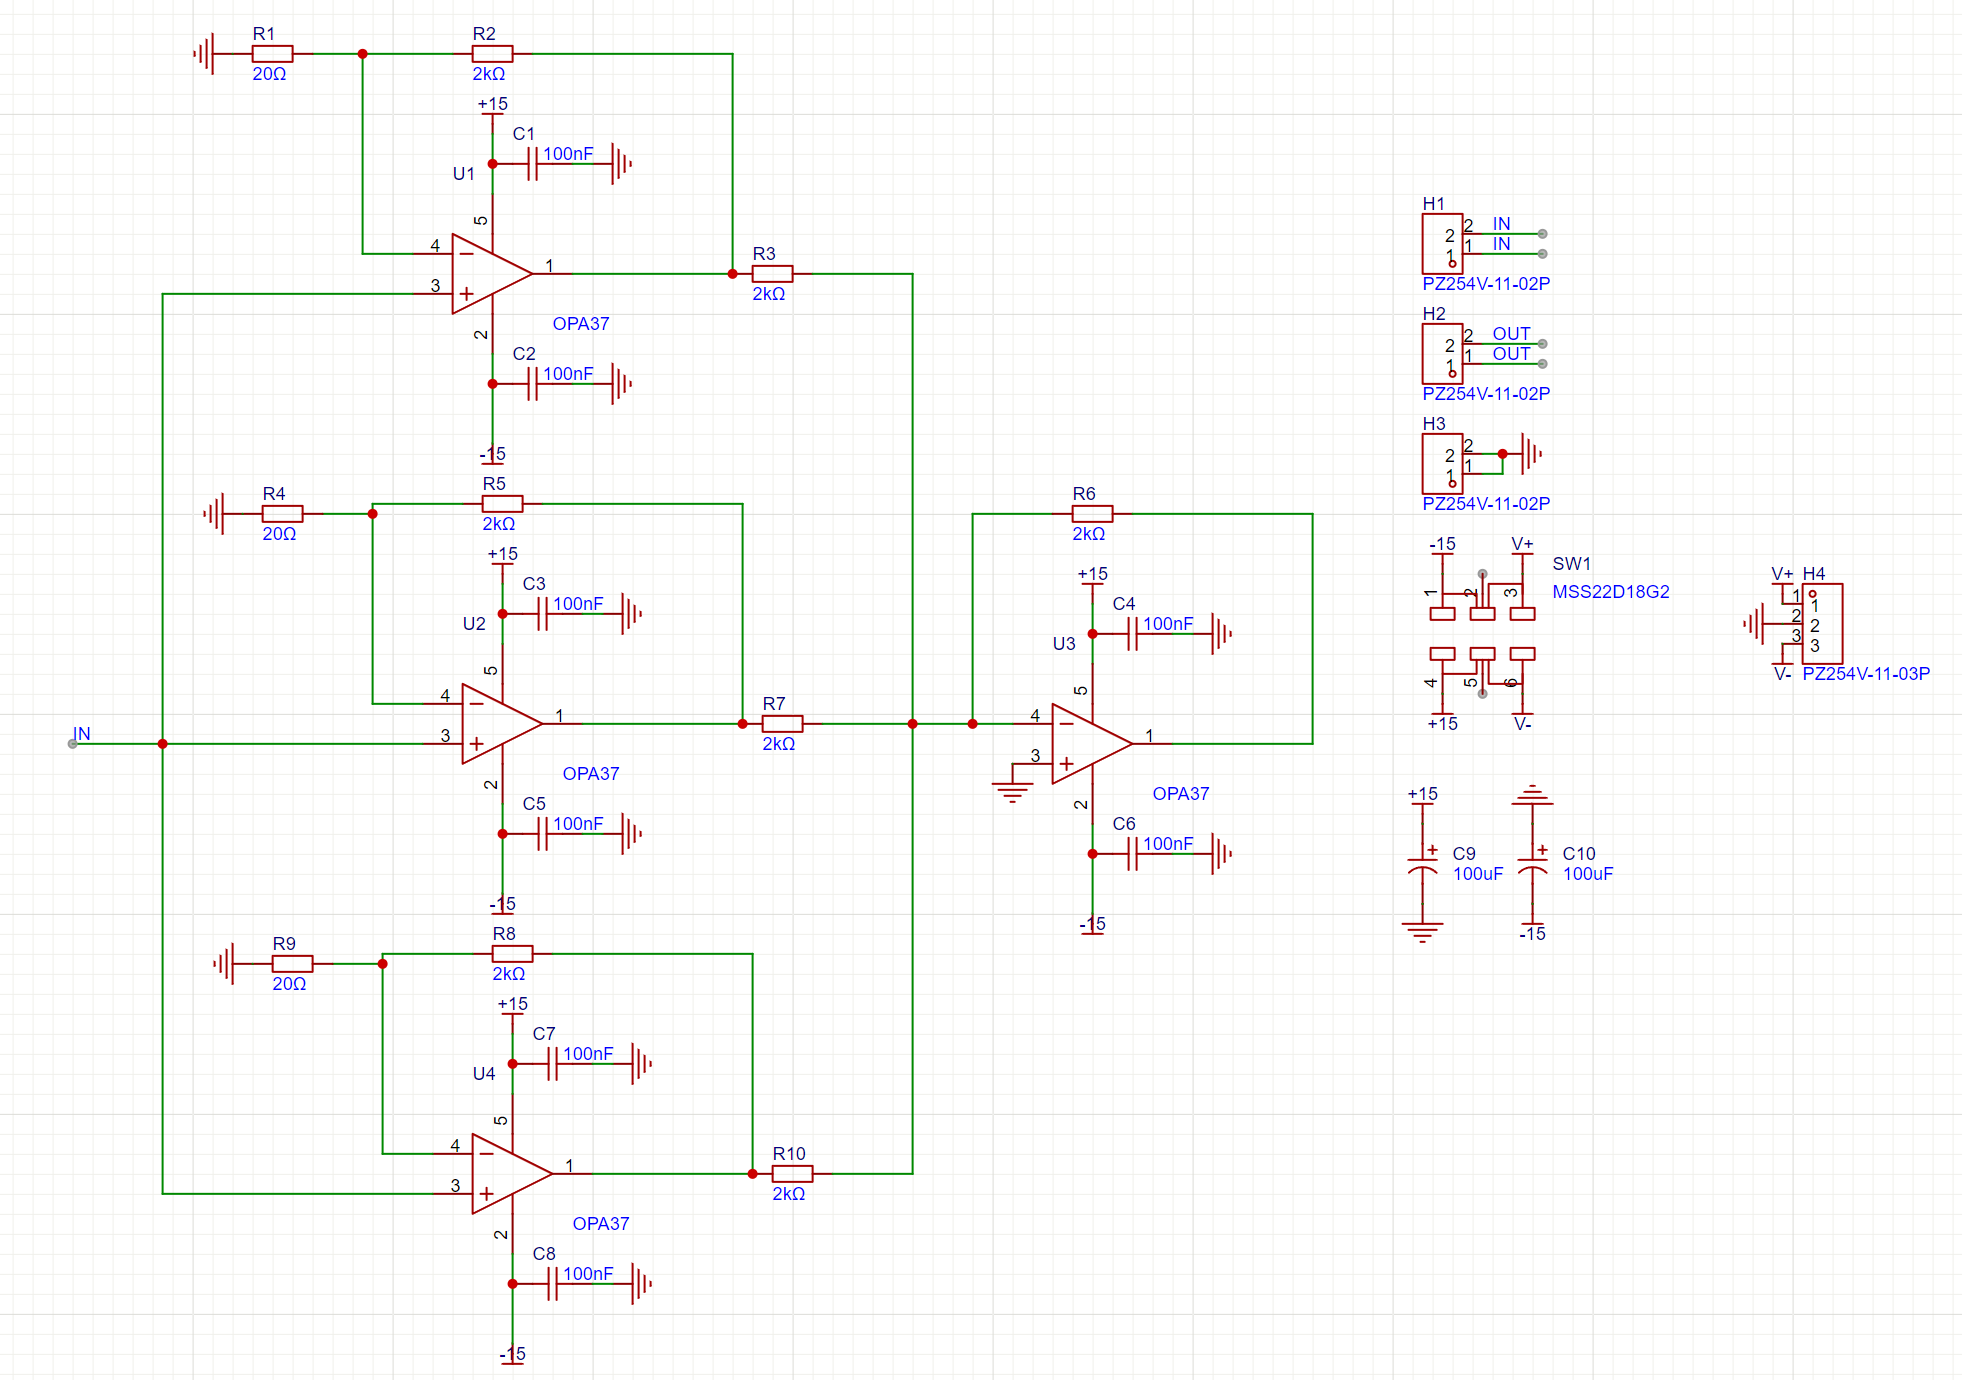Select the H2 PZ254V-11-02P value text

tap(1486, 394)
